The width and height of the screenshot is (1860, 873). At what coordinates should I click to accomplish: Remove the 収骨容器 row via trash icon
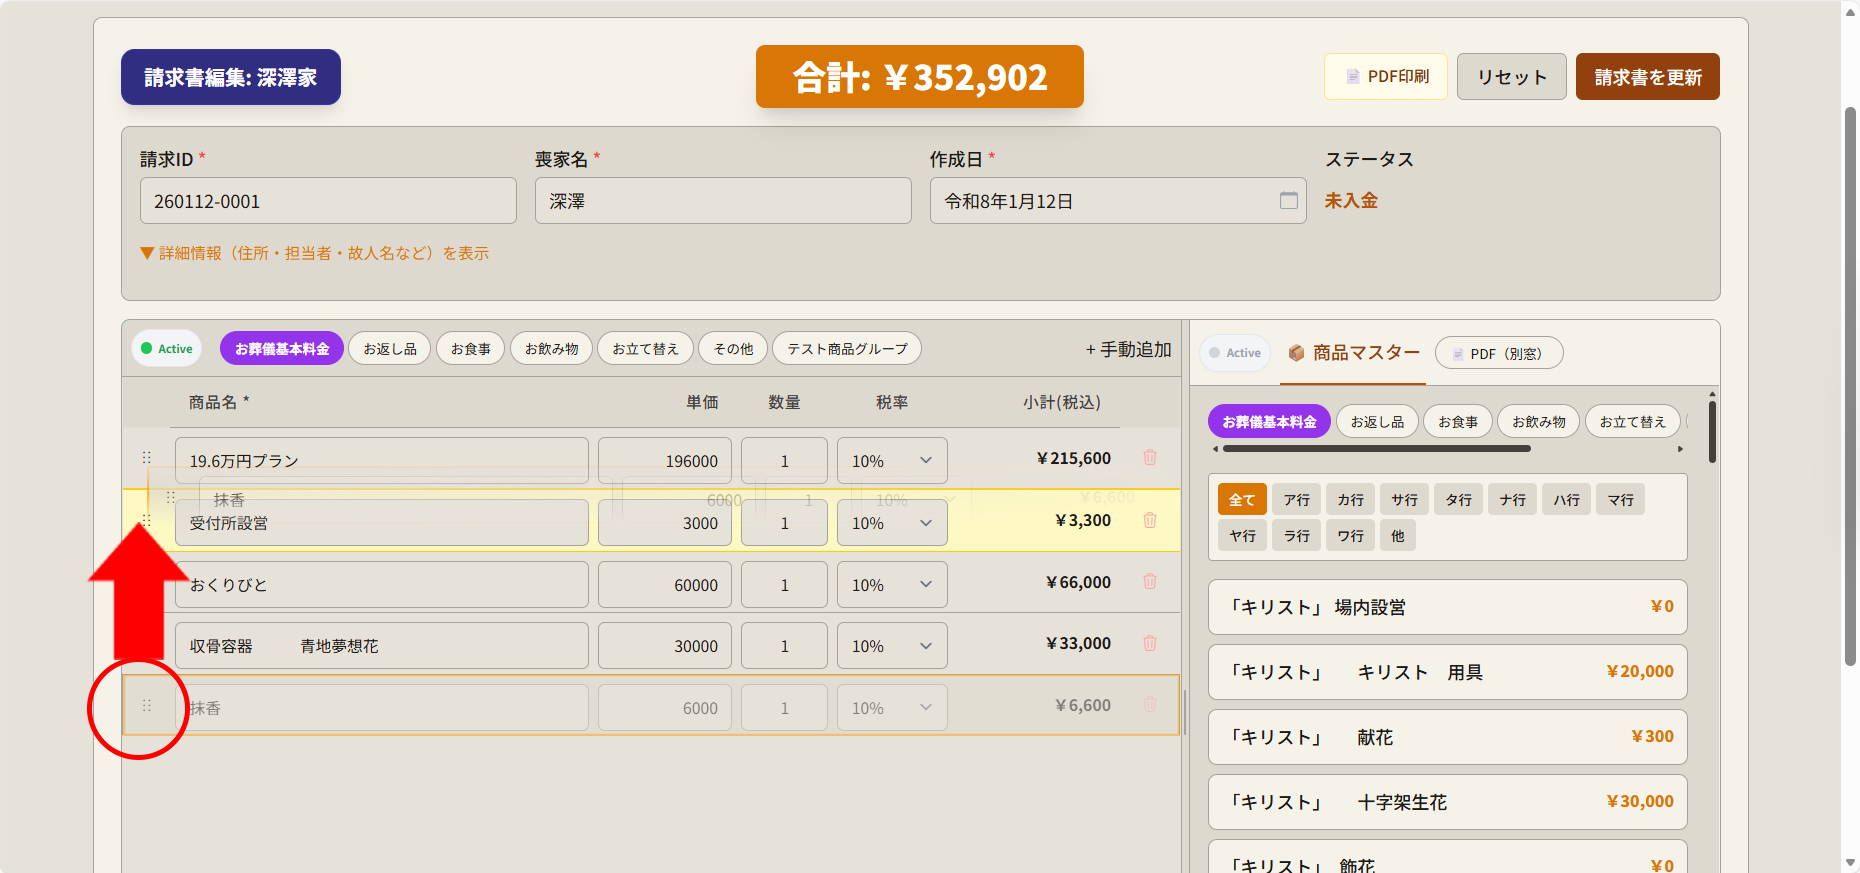tap(1150, 644)
